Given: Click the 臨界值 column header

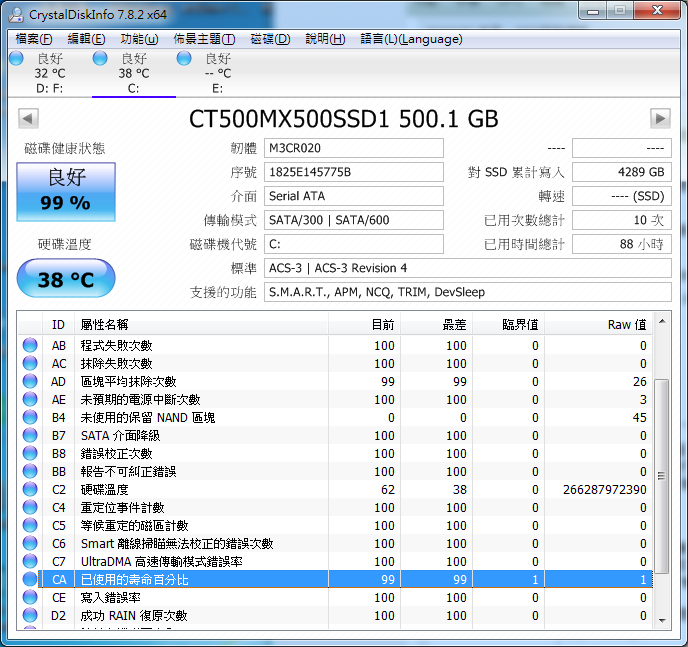Looking at the screenshot, I should pos(509,325).
